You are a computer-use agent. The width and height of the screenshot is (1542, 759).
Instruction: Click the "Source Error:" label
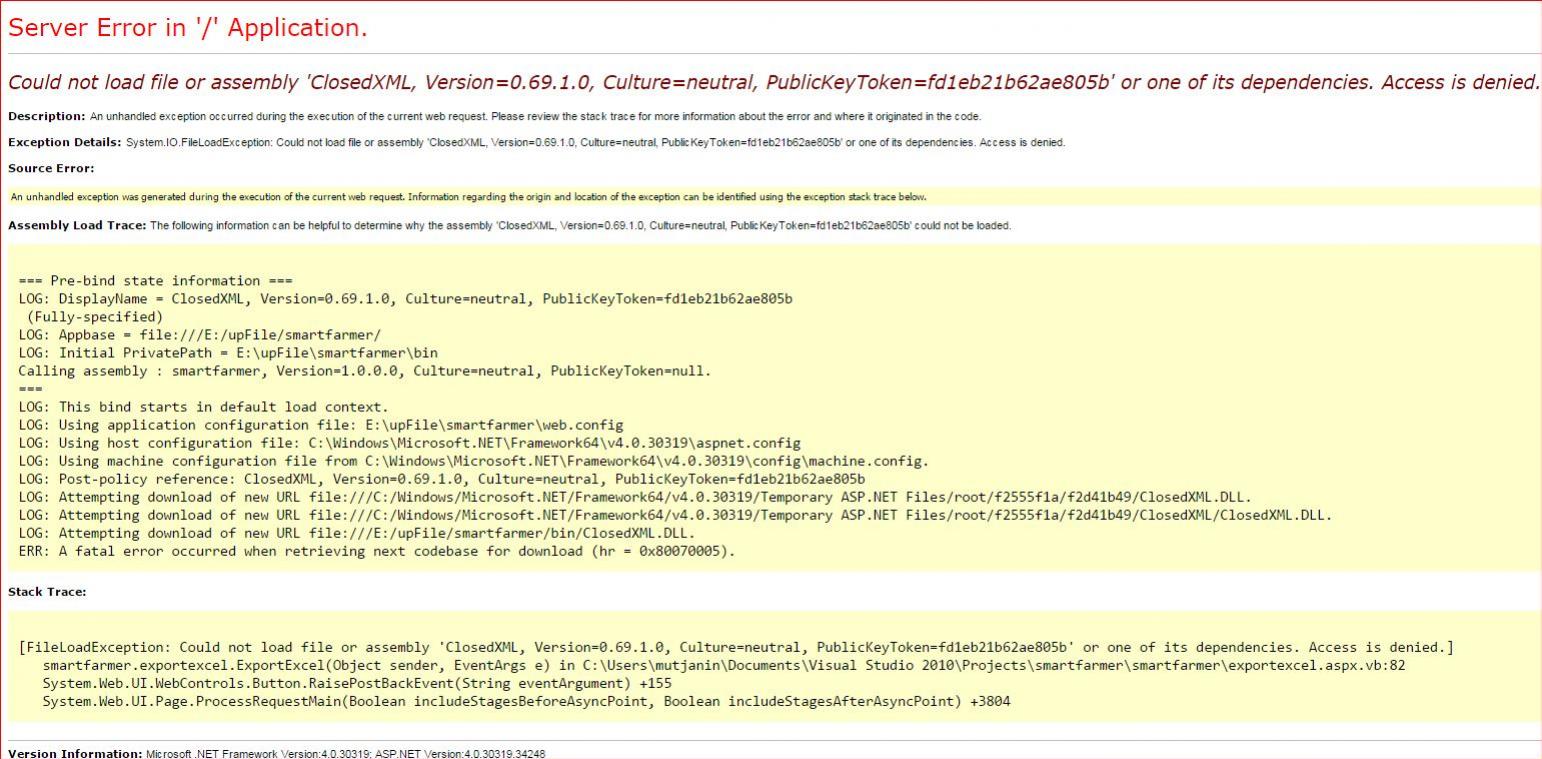[51, 168]
